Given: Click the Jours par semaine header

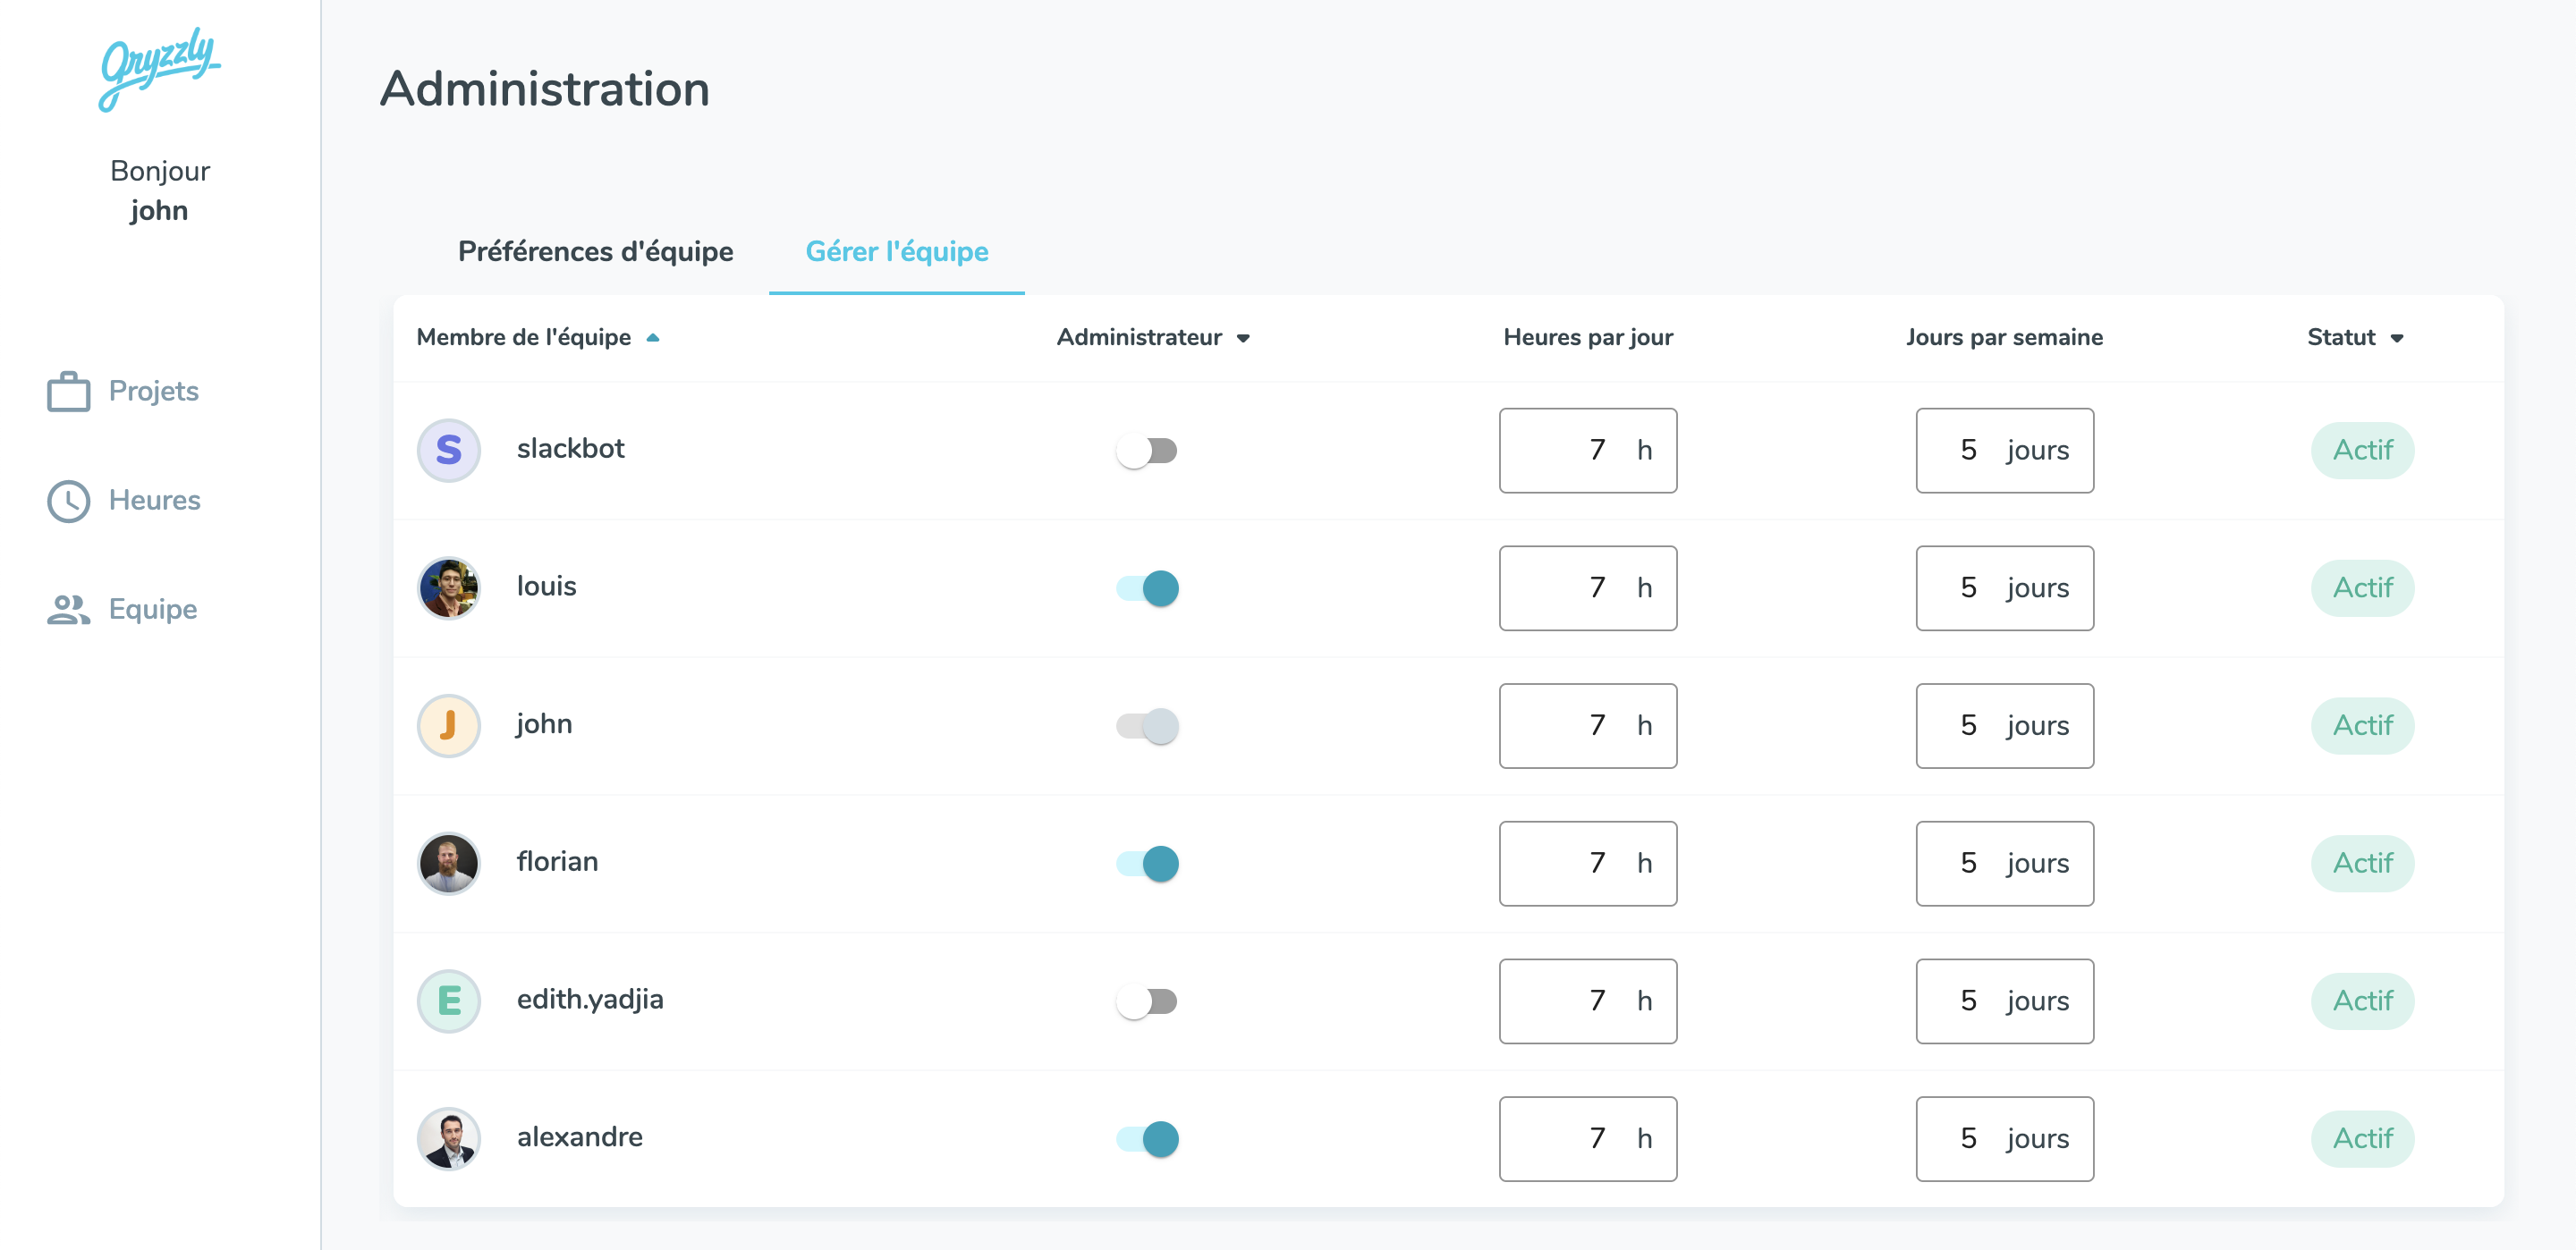Looking at the screenshot, I should point(2004,338).
